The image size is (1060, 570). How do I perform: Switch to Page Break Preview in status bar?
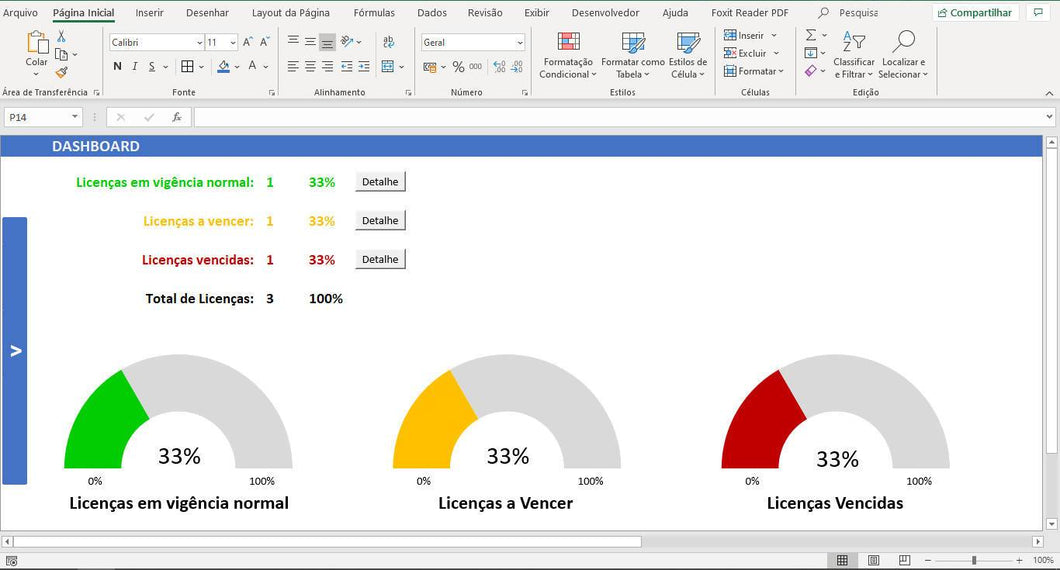point(905,561)
